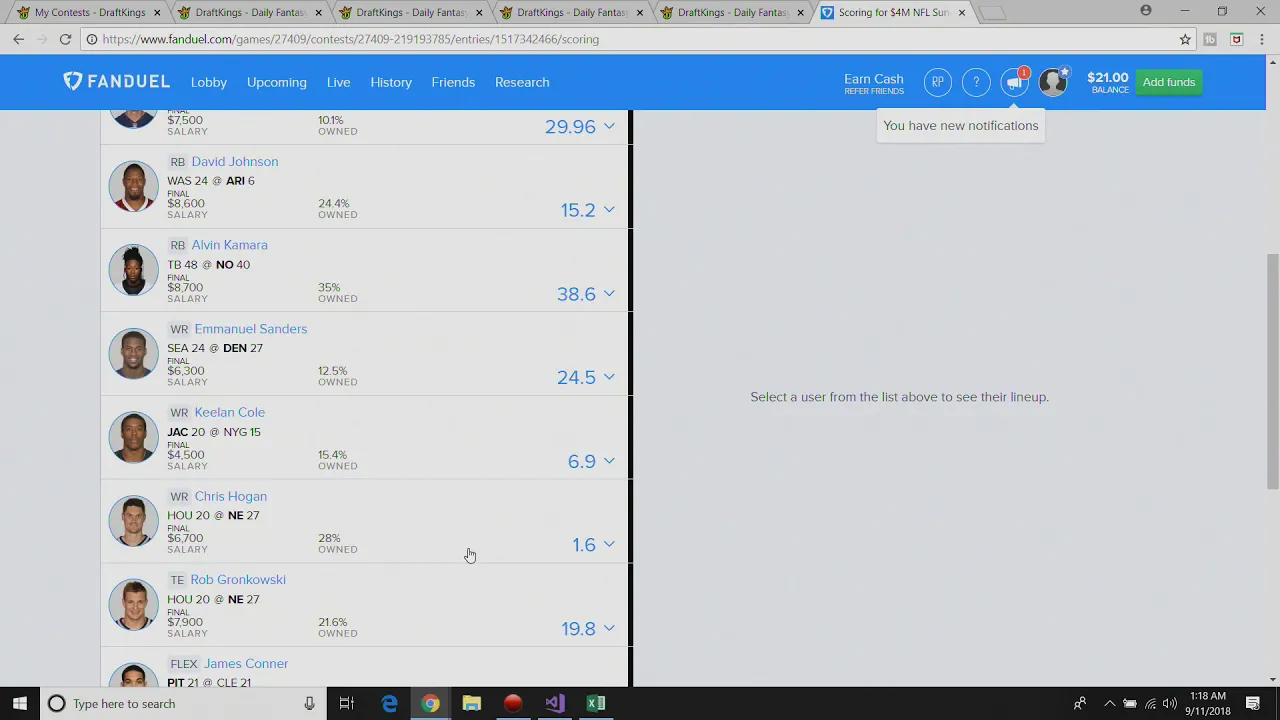Open the user account avatar icon
1280x720 pixels.
pyautogui.click(x=1053, y=82)
